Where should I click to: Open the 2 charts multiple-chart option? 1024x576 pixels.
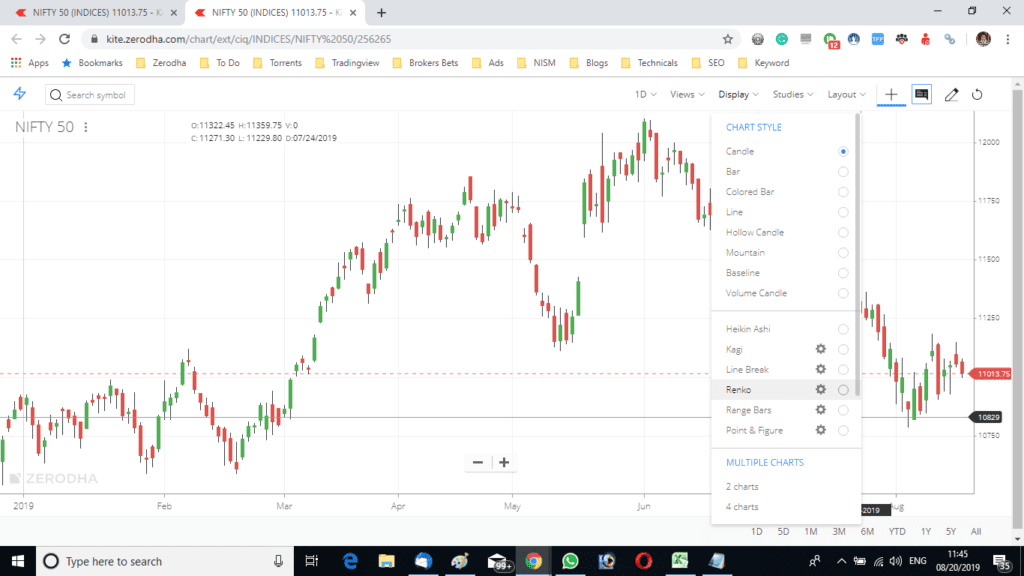click(x=740, y=486)
